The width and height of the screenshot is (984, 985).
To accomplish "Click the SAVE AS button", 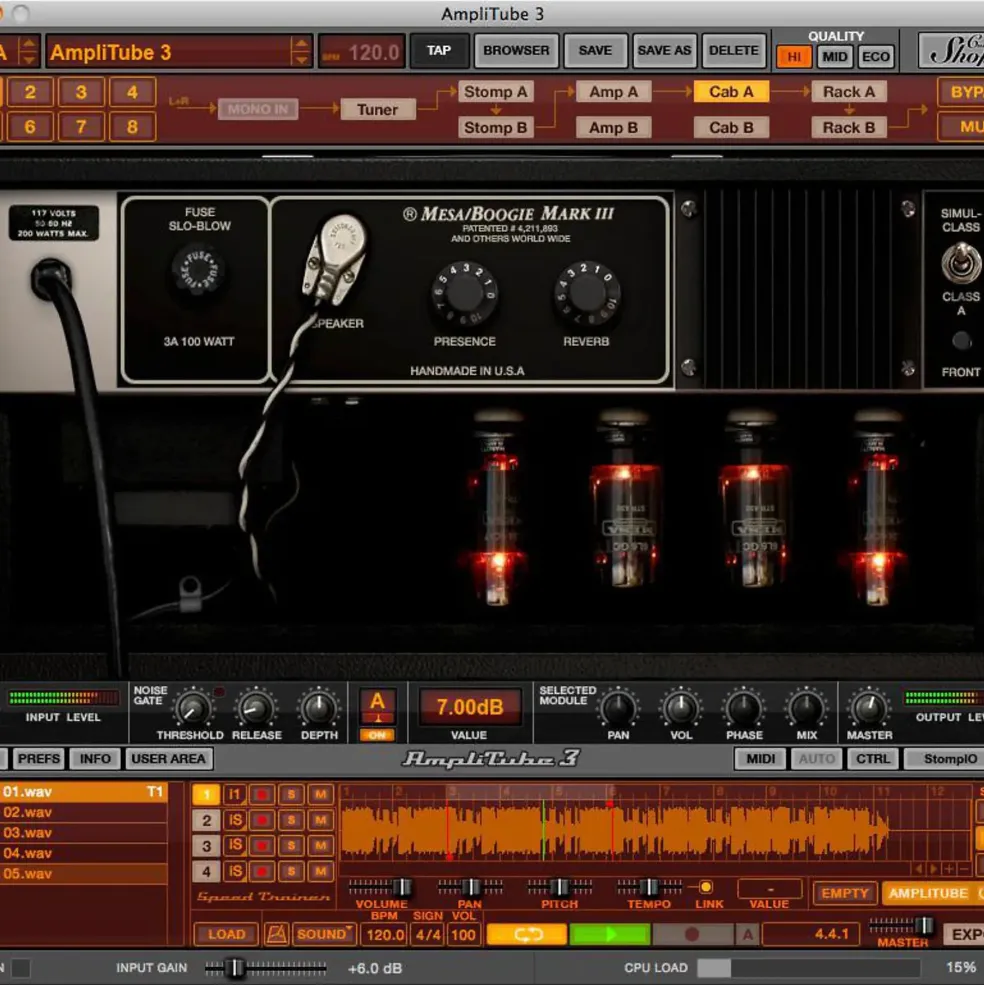I will click(x=664, y=50).
